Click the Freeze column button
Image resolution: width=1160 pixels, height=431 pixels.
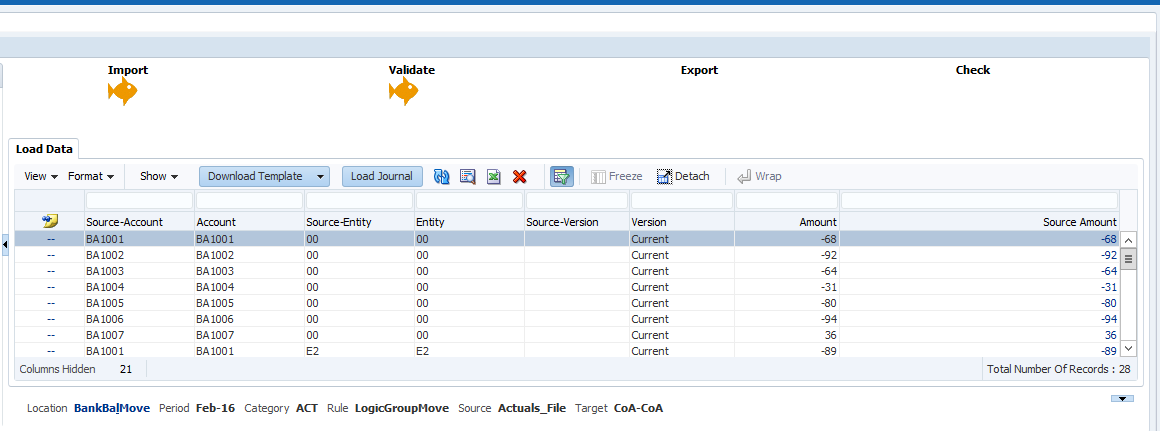(x=616, y=176)
